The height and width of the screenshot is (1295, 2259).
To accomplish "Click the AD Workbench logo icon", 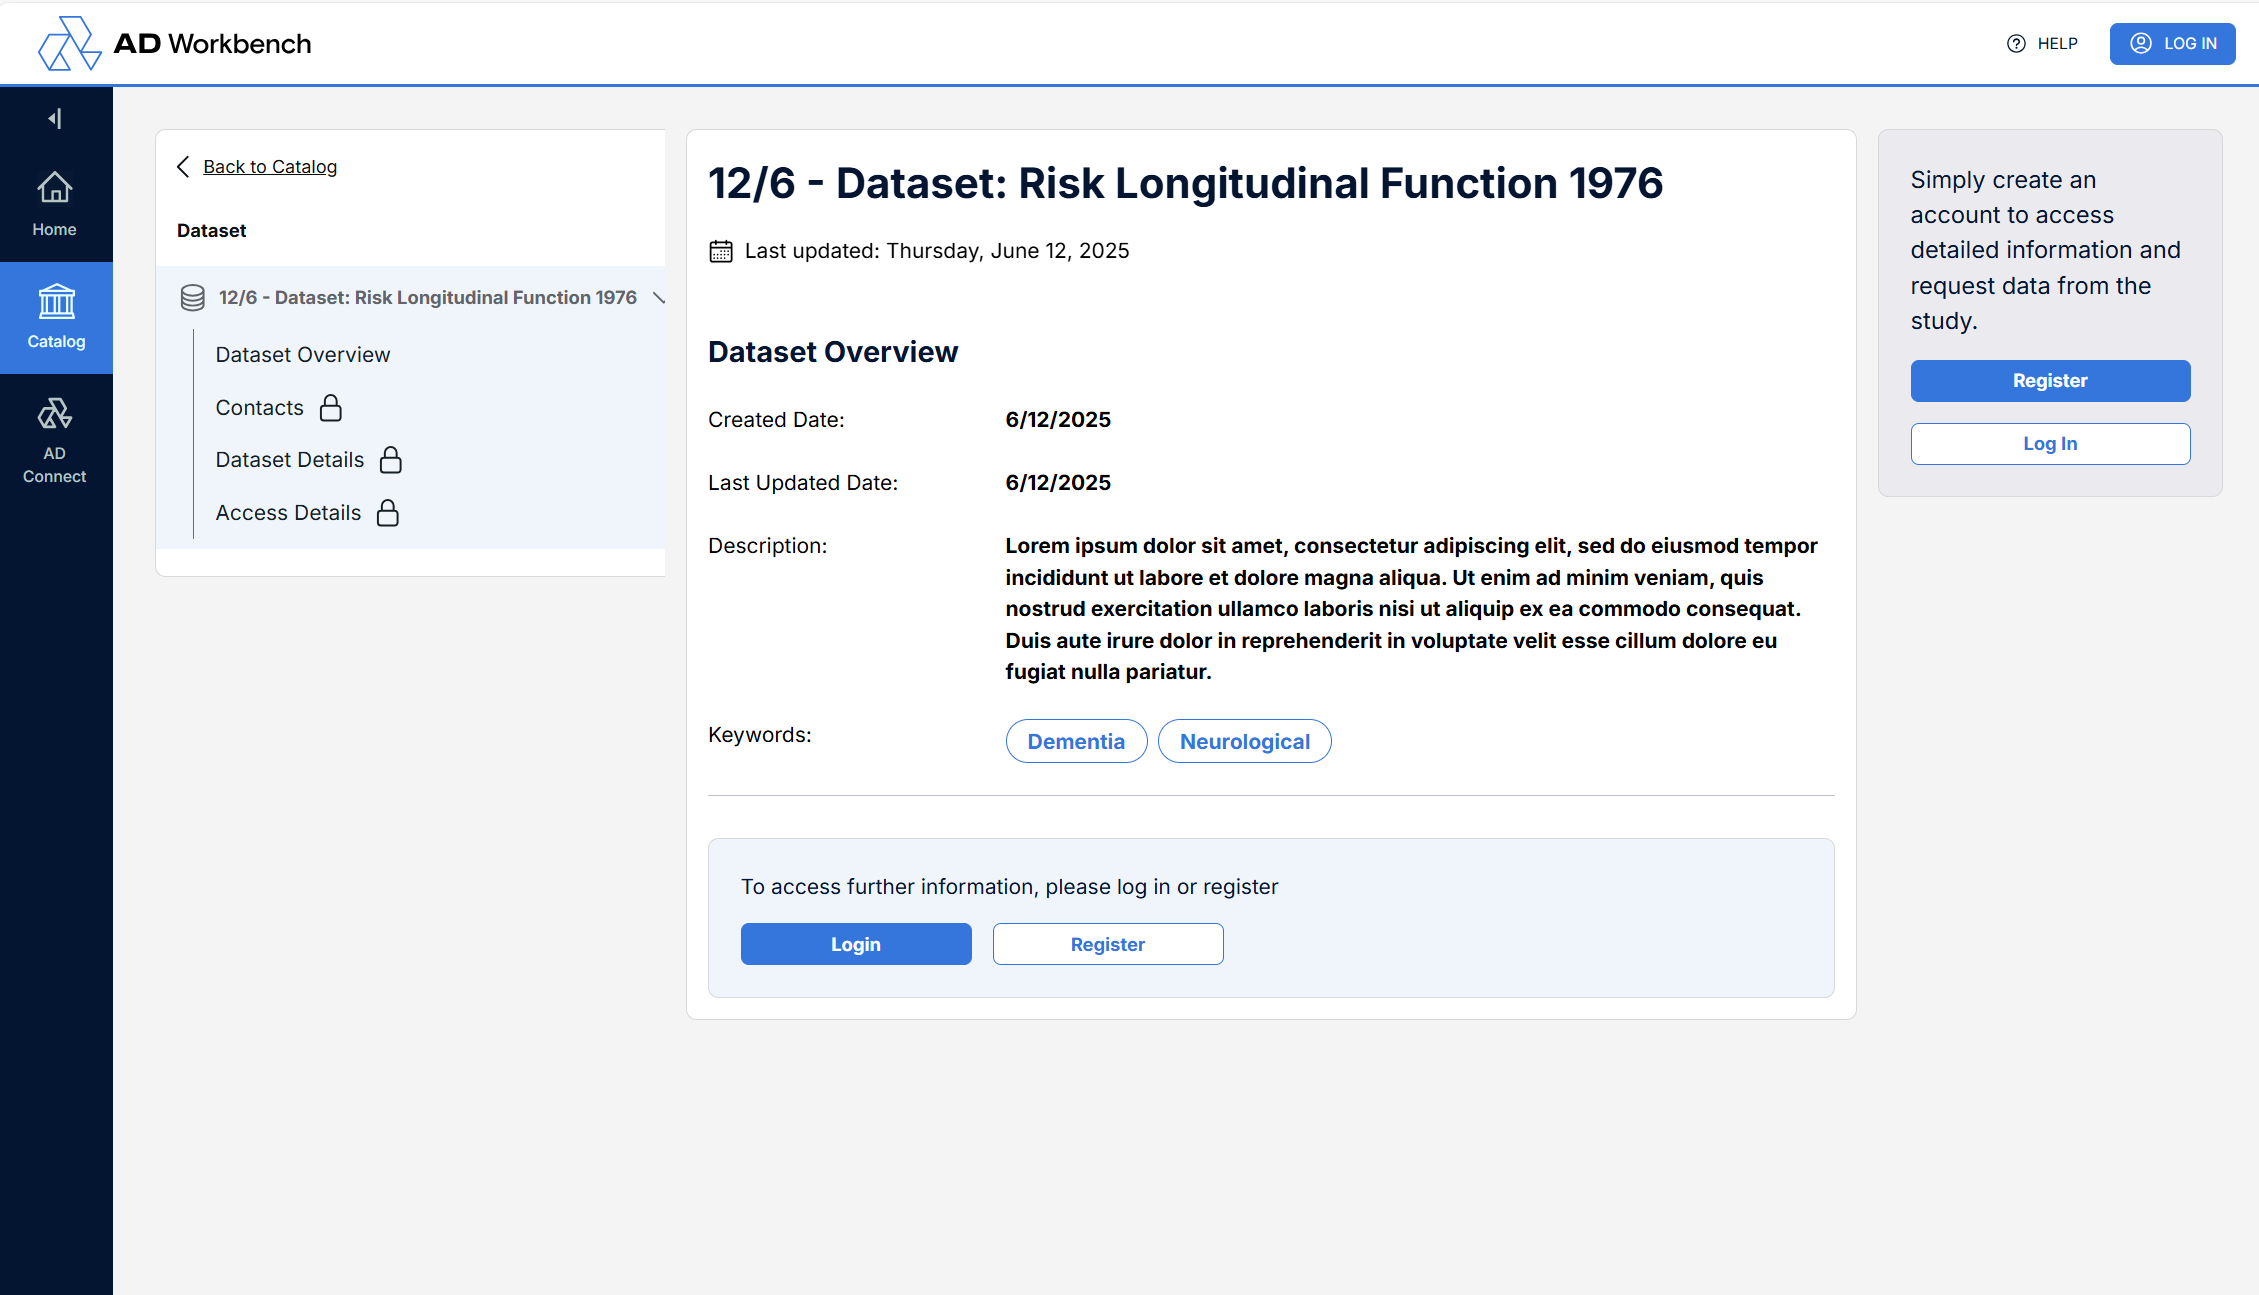I will pos(69,44).
